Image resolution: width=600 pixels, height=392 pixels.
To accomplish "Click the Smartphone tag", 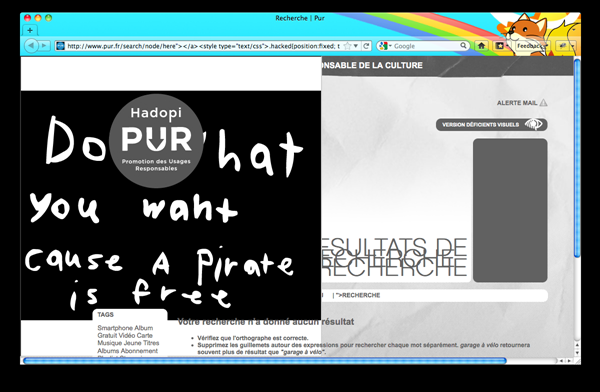I will tap(114, 328).
